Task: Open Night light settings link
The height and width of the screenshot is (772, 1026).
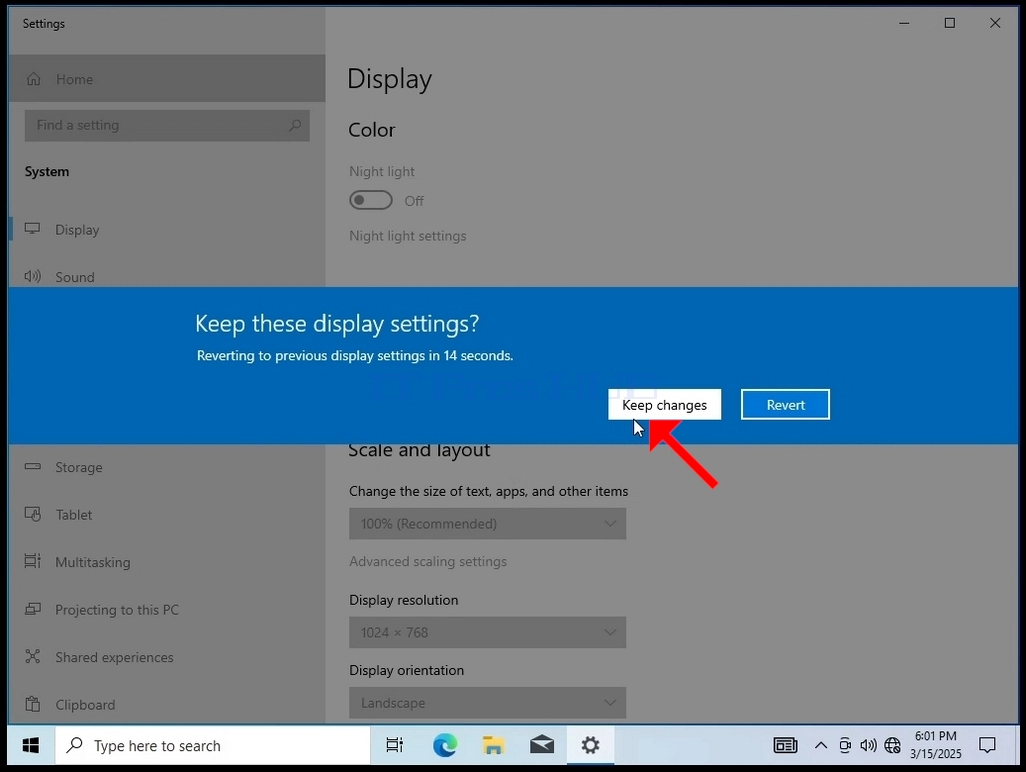Action: coord(408,236)
